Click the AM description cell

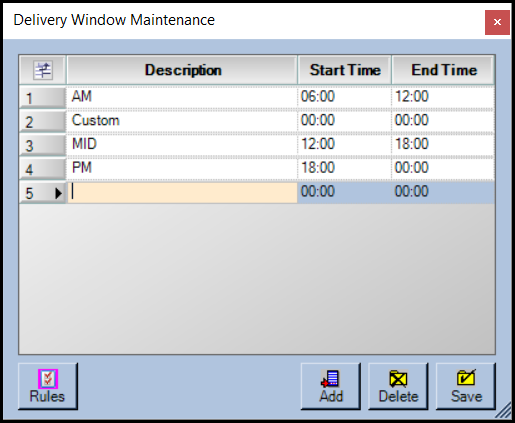182,97
